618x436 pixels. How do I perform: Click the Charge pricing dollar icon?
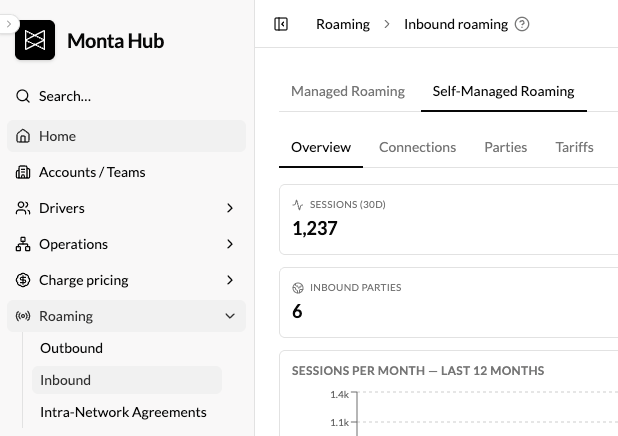[x=23, y=280]
